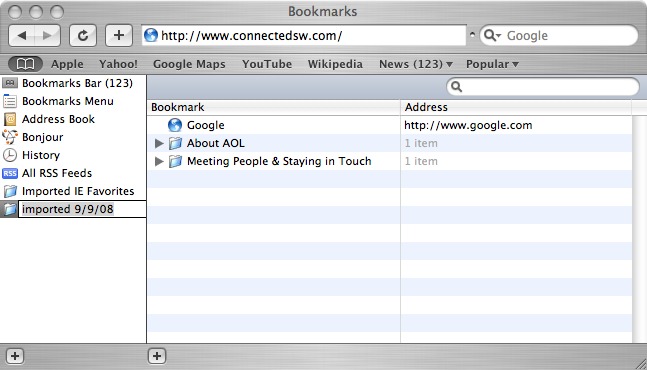
Task: Open the Apple bookmark
Action: (x=67, y=64)
